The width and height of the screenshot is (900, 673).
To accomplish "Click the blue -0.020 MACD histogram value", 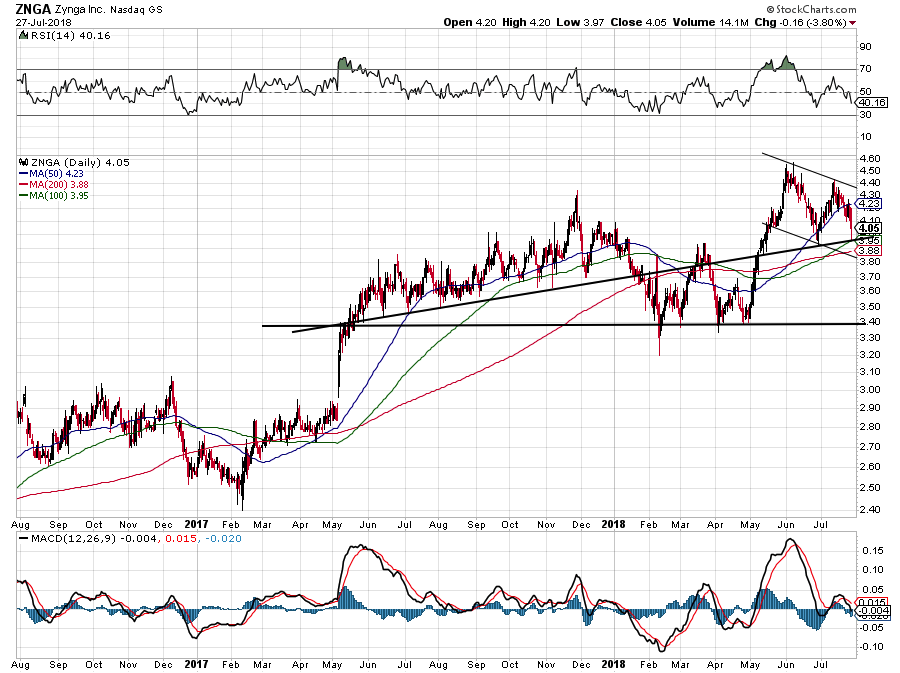I will [223, 539].
